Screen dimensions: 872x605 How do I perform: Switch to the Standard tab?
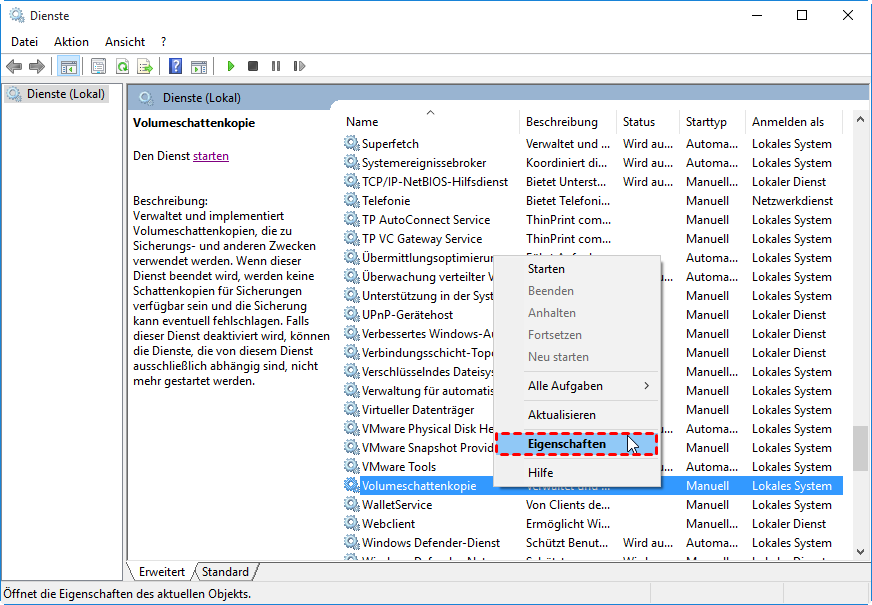point(225,572)
